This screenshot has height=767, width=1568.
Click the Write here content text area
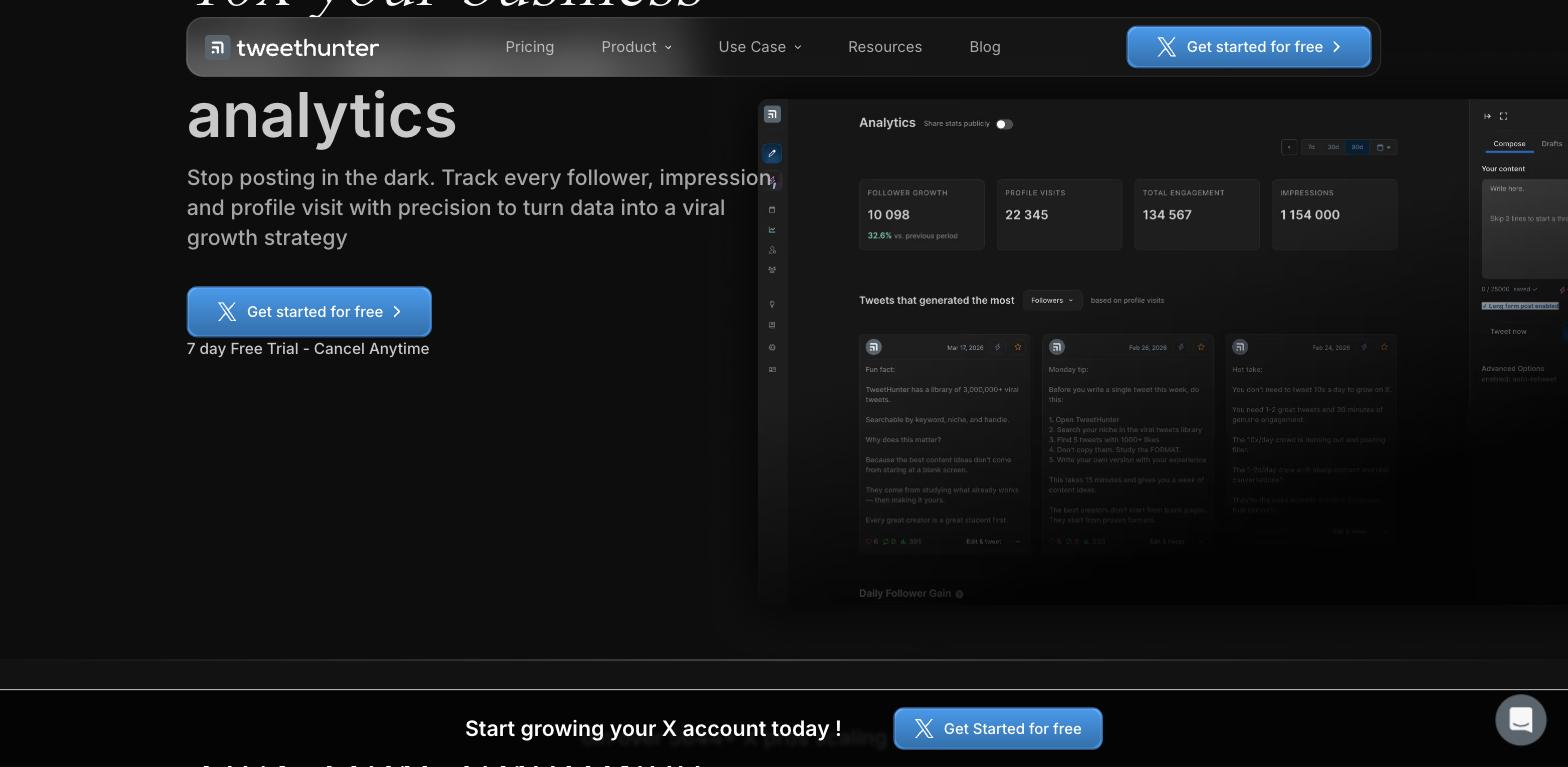1524,229
